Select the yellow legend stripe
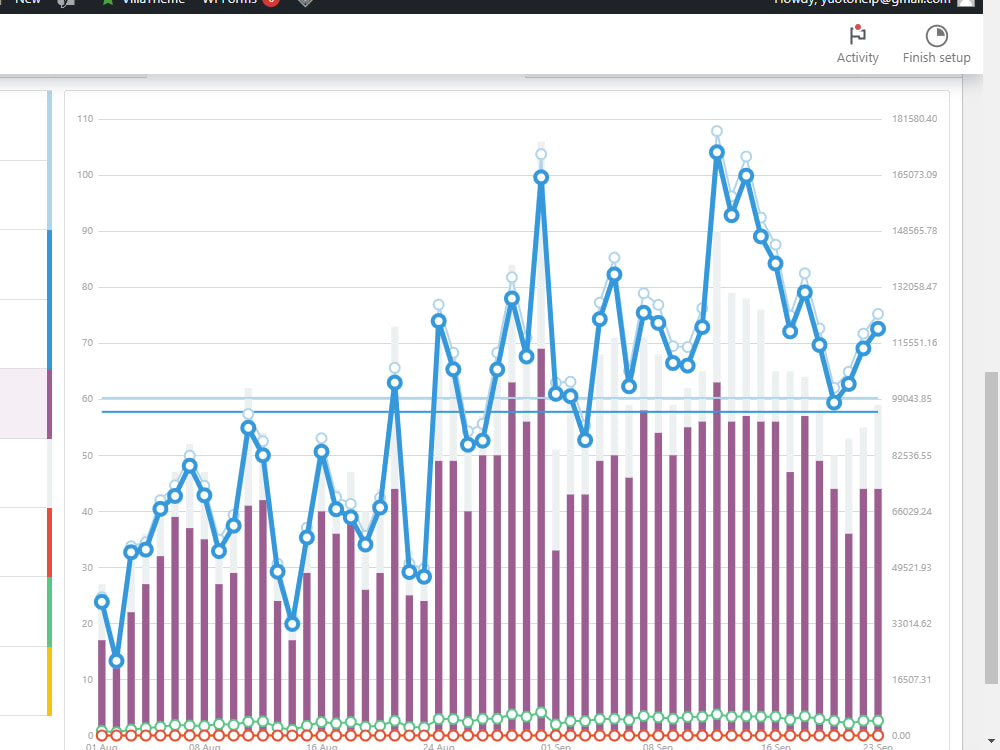 [x=50, y=681]
